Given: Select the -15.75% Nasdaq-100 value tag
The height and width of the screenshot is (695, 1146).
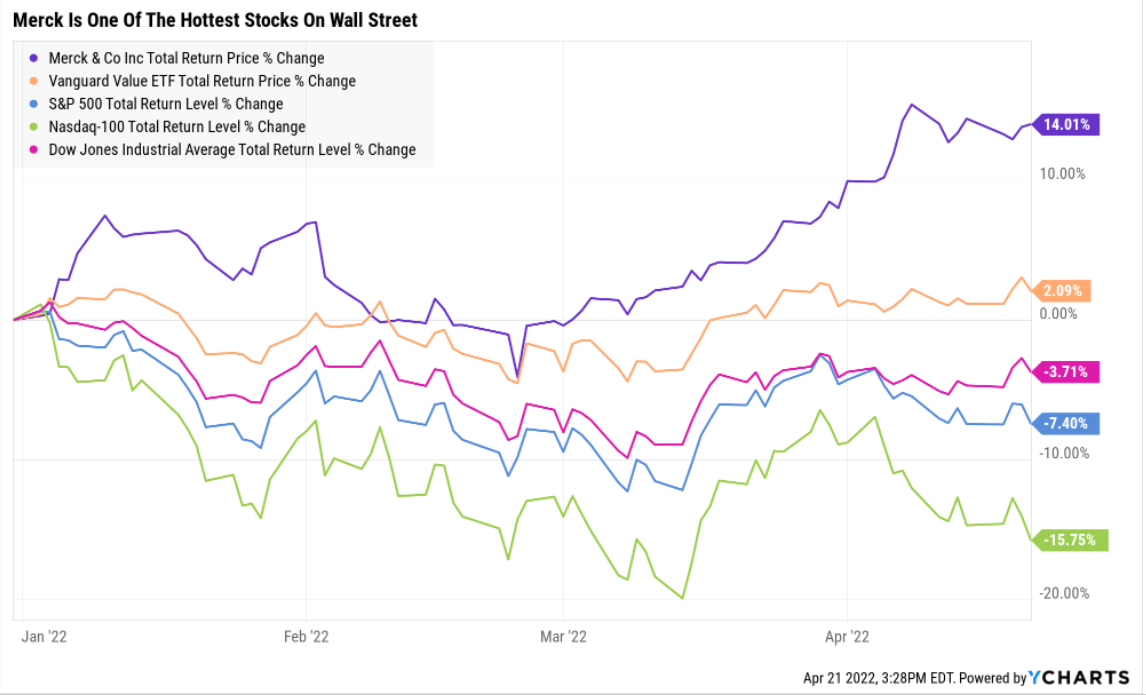Looking at the screenshot, I should click(1072, 540).
